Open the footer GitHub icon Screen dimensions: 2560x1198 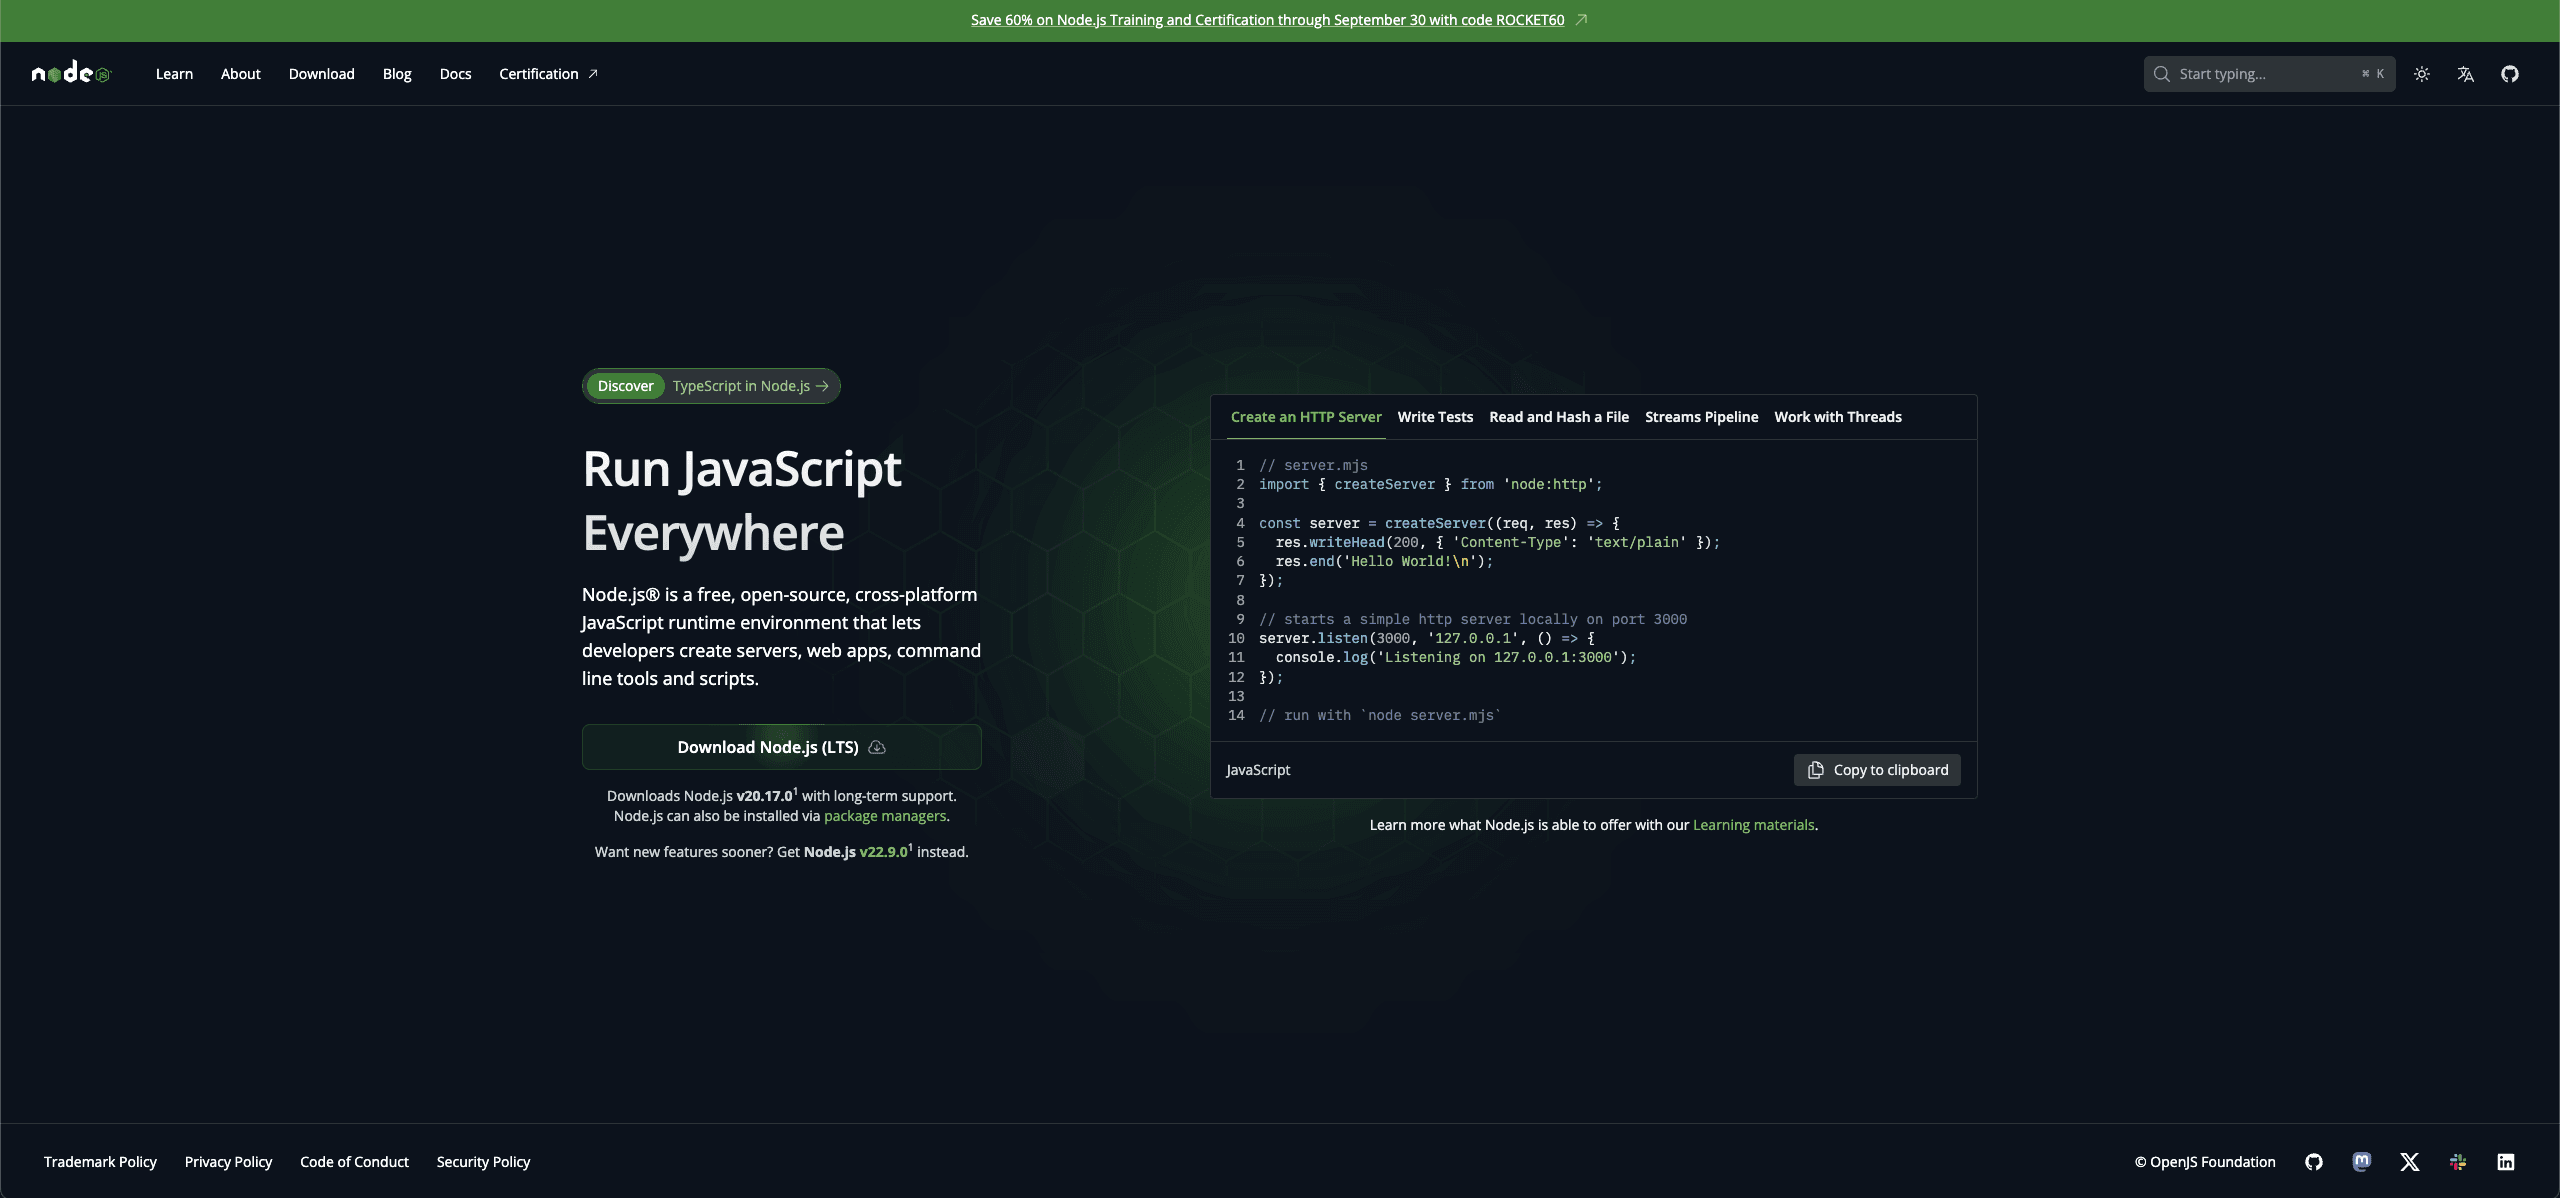tap(2314, 1162)
